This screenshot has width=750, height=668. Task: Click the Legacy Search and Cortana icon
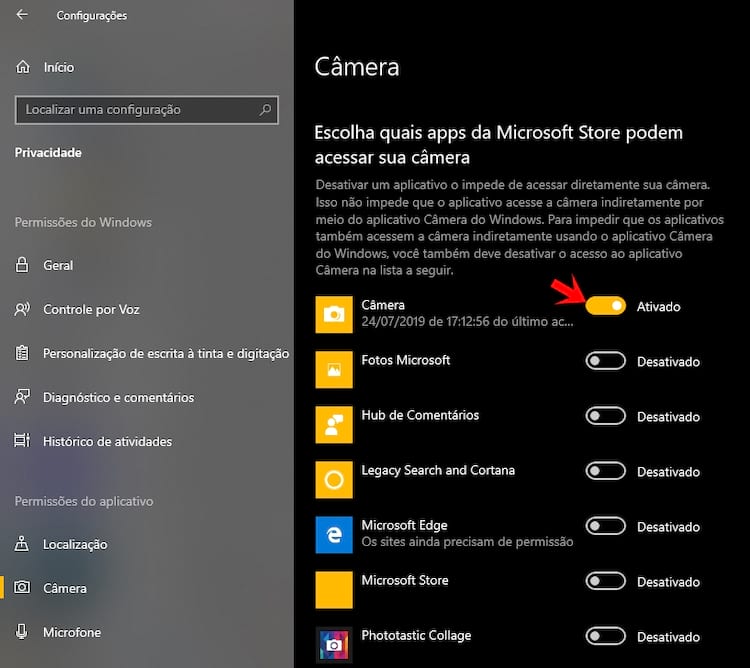(334, 479)
